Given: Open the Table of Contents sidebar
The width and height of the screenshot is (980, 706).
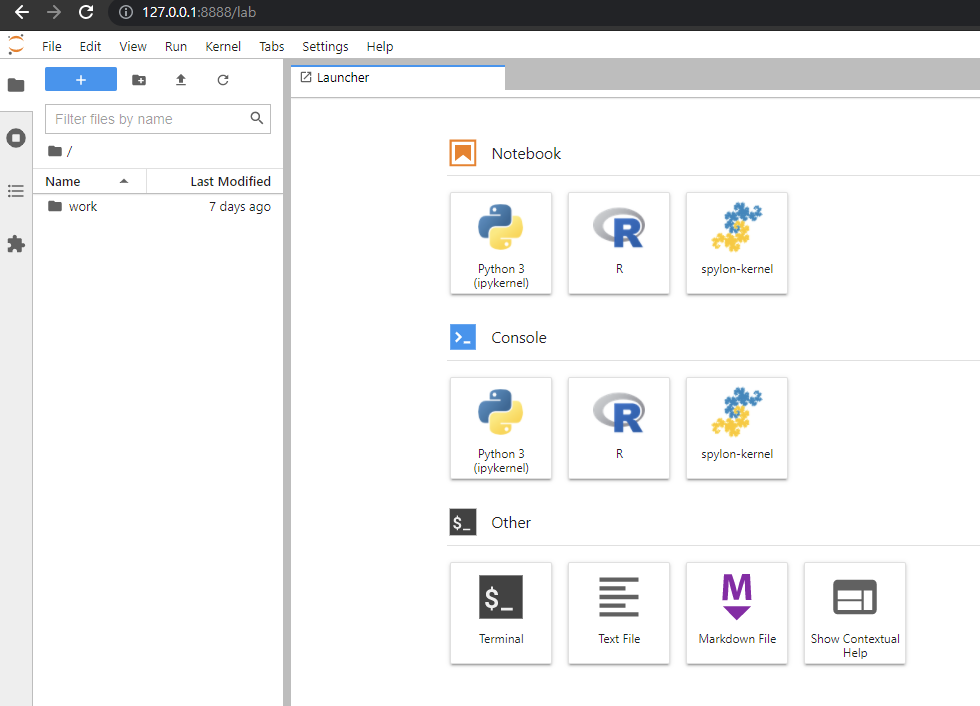Looking at the screenshot, I should pos(16,191).
